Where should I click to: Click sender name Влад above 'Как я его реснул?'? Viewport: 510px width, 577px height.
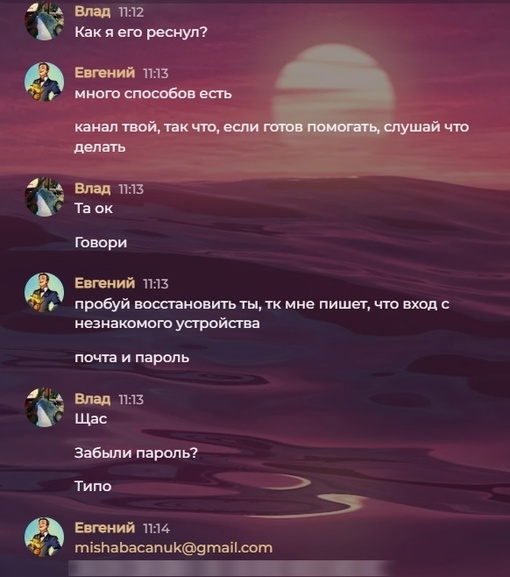(92, 11)
